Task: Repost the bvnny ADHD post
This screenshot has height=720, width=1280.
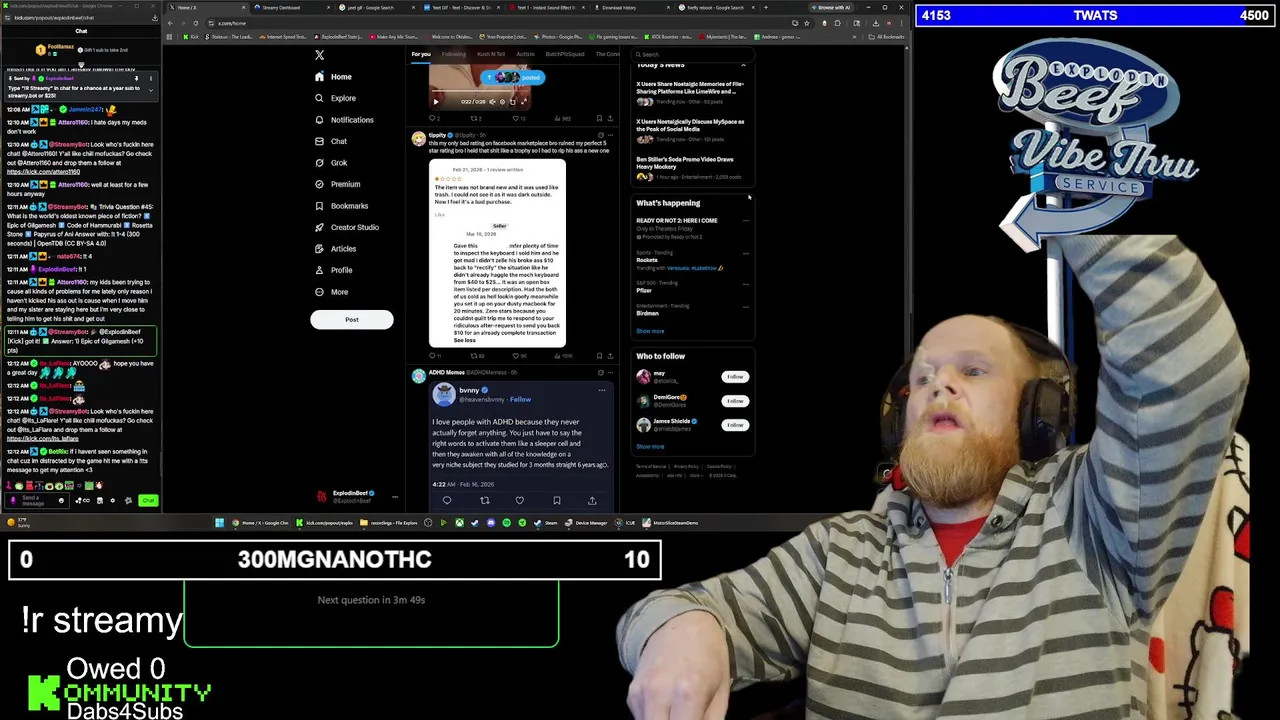Action: pos(484,501)
